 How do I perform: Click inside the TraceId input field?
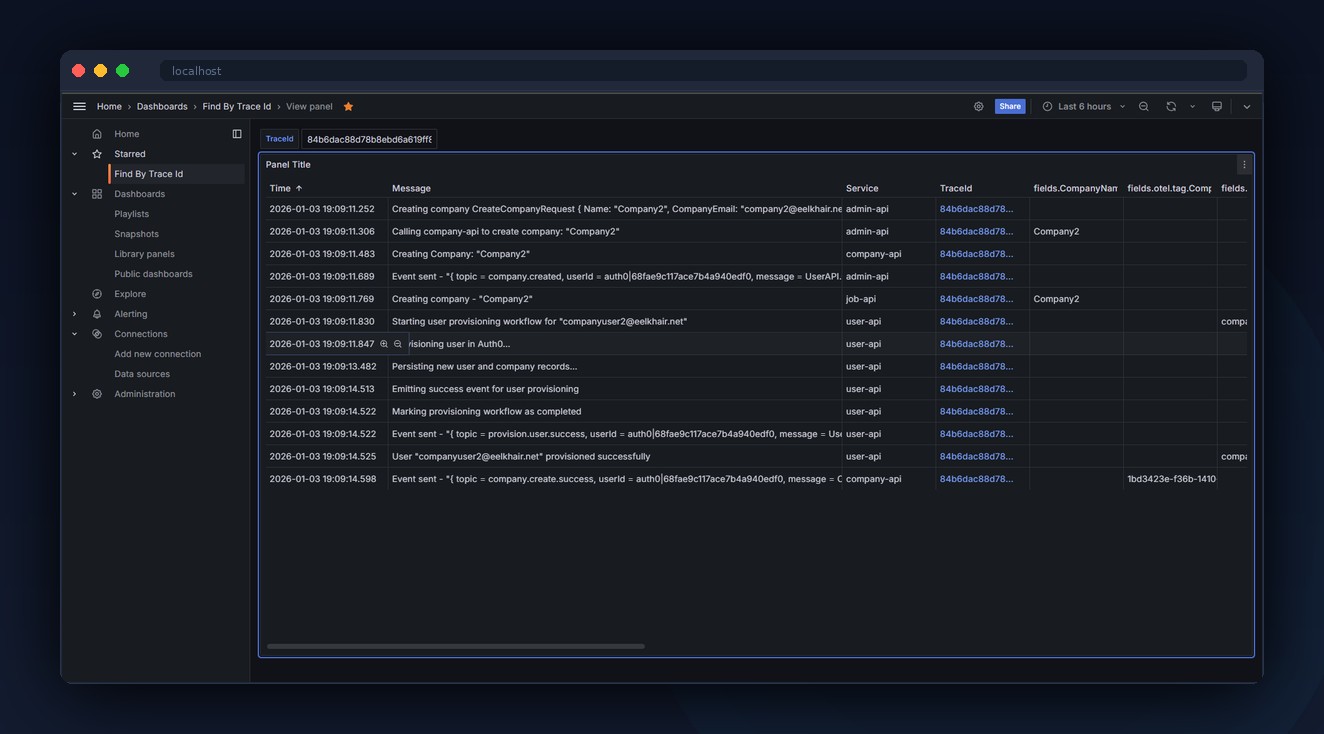370,138
